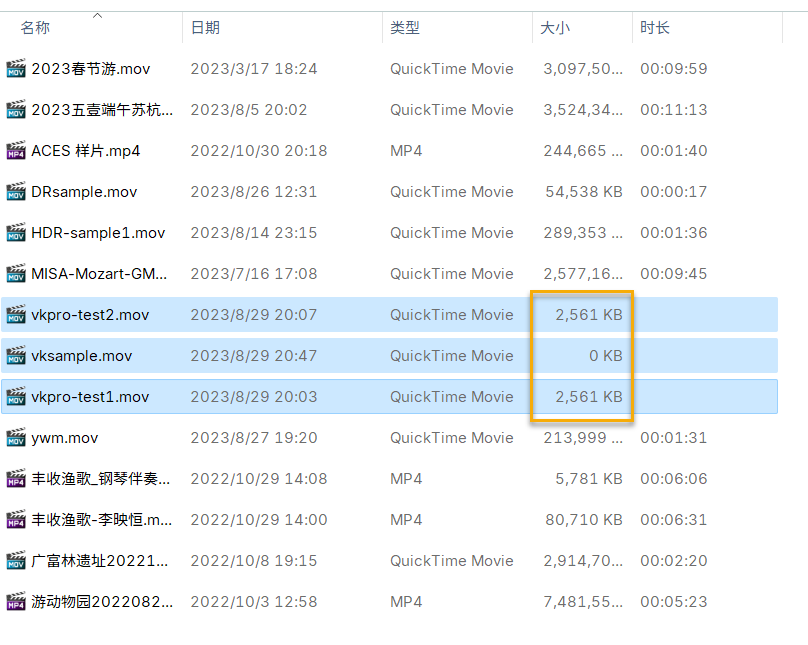Select the MISA-Mozart video file
The height and width of the screenshot is (645, 808).
coord(99,274)
